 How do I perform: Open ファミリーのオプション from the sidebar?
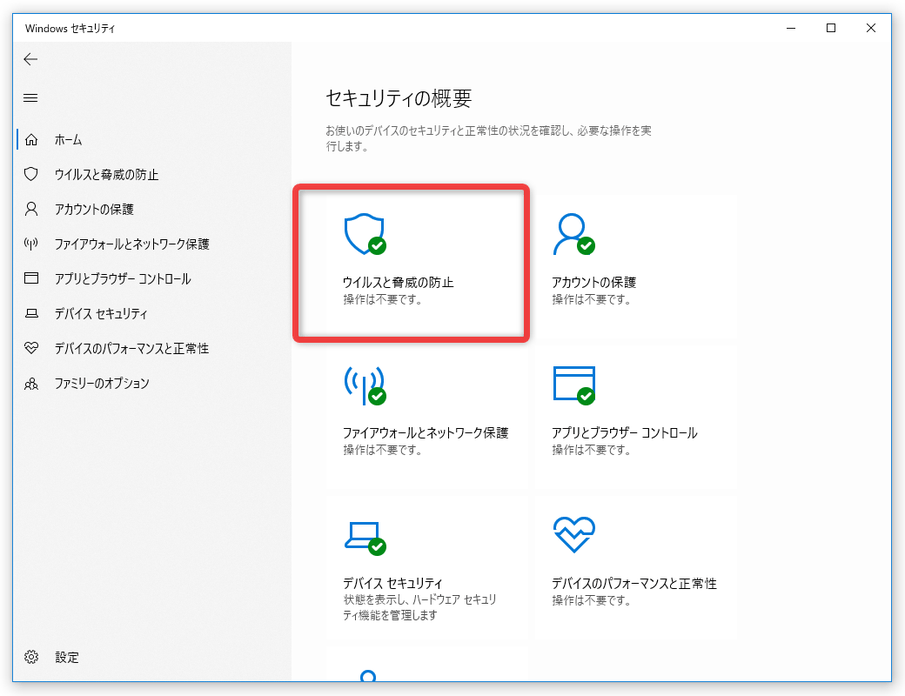coord(102,383)
